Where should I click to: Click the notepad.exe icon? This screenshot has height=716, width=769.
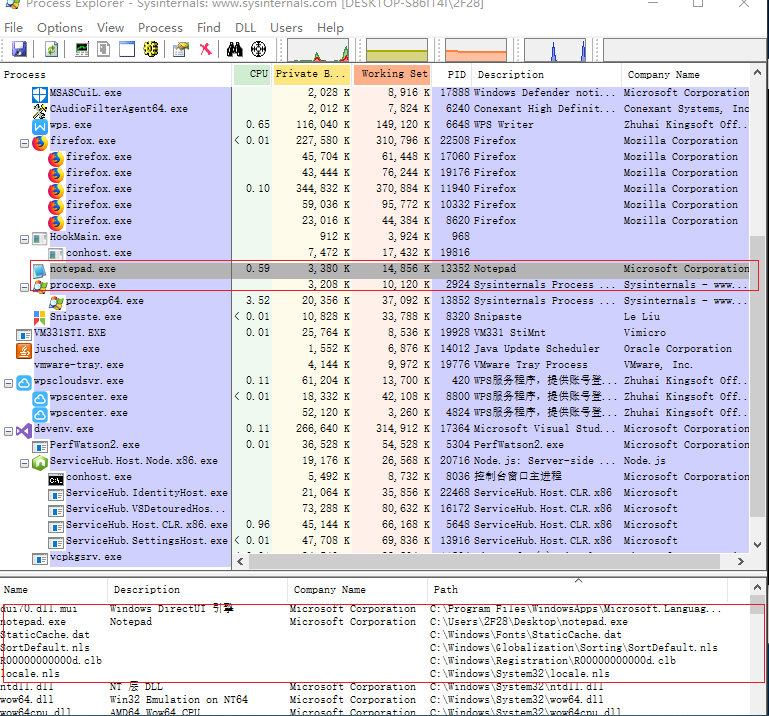pos(40,270)
